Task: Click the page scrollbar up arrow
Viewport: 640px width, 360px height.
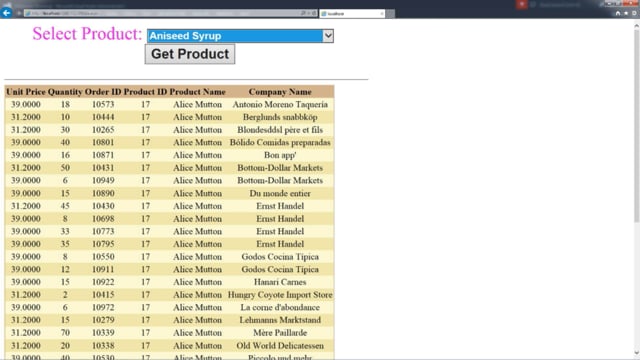Action: click(x=636, y=25)
